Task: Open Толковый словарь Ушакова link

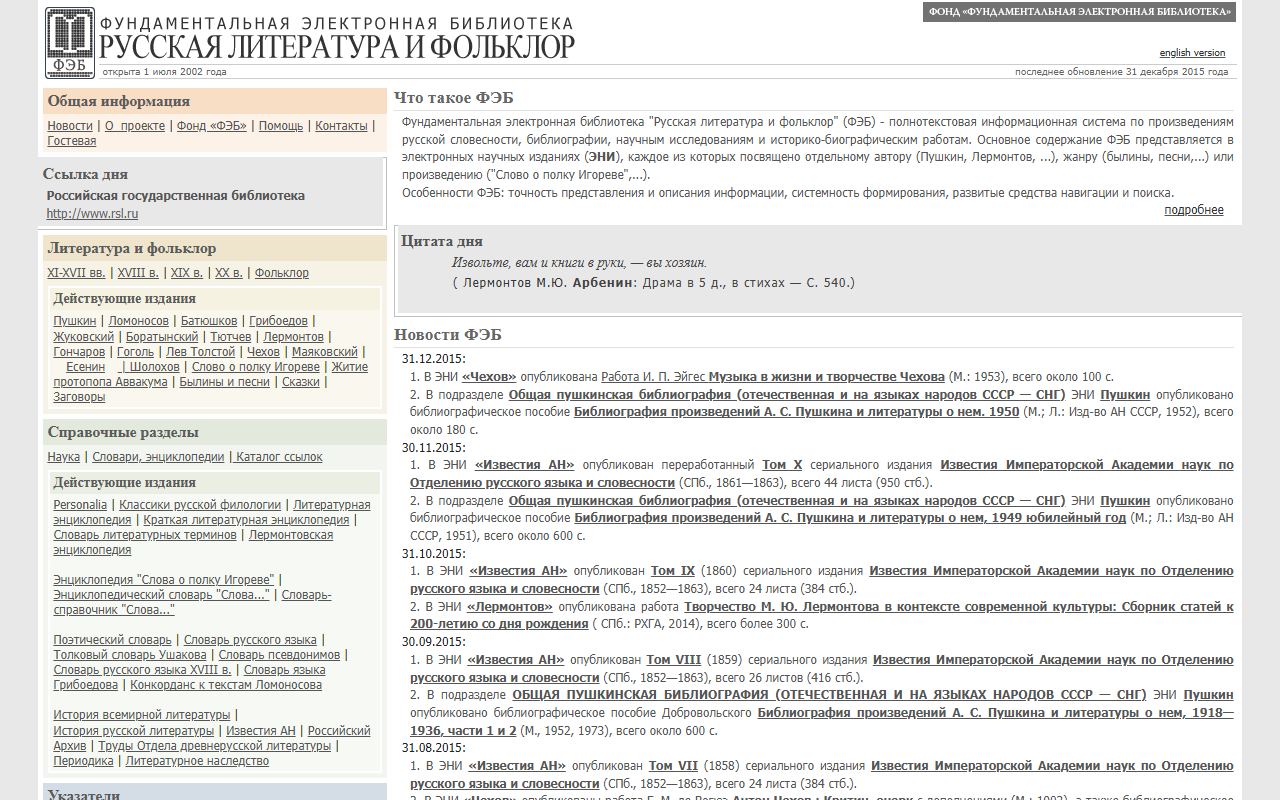Action: click(x=130, y=655)
